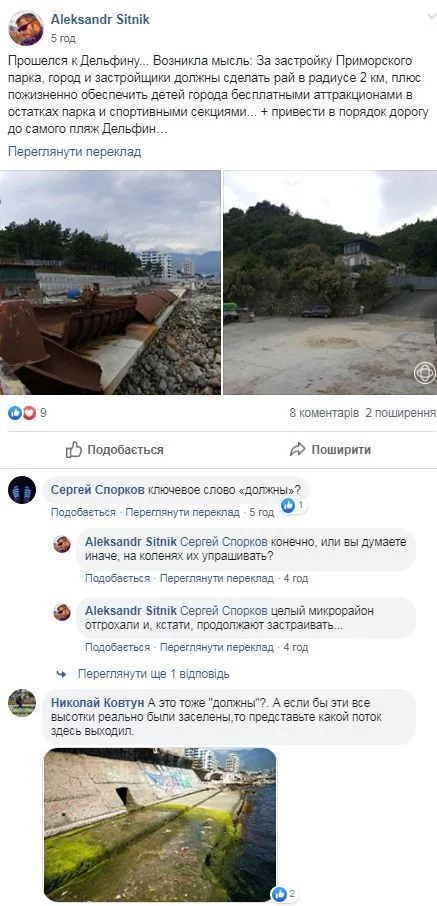Viewport: 437px width, 906px height.
Task: Open the rusty barge photo on left
Action: [x=110, y=282]
